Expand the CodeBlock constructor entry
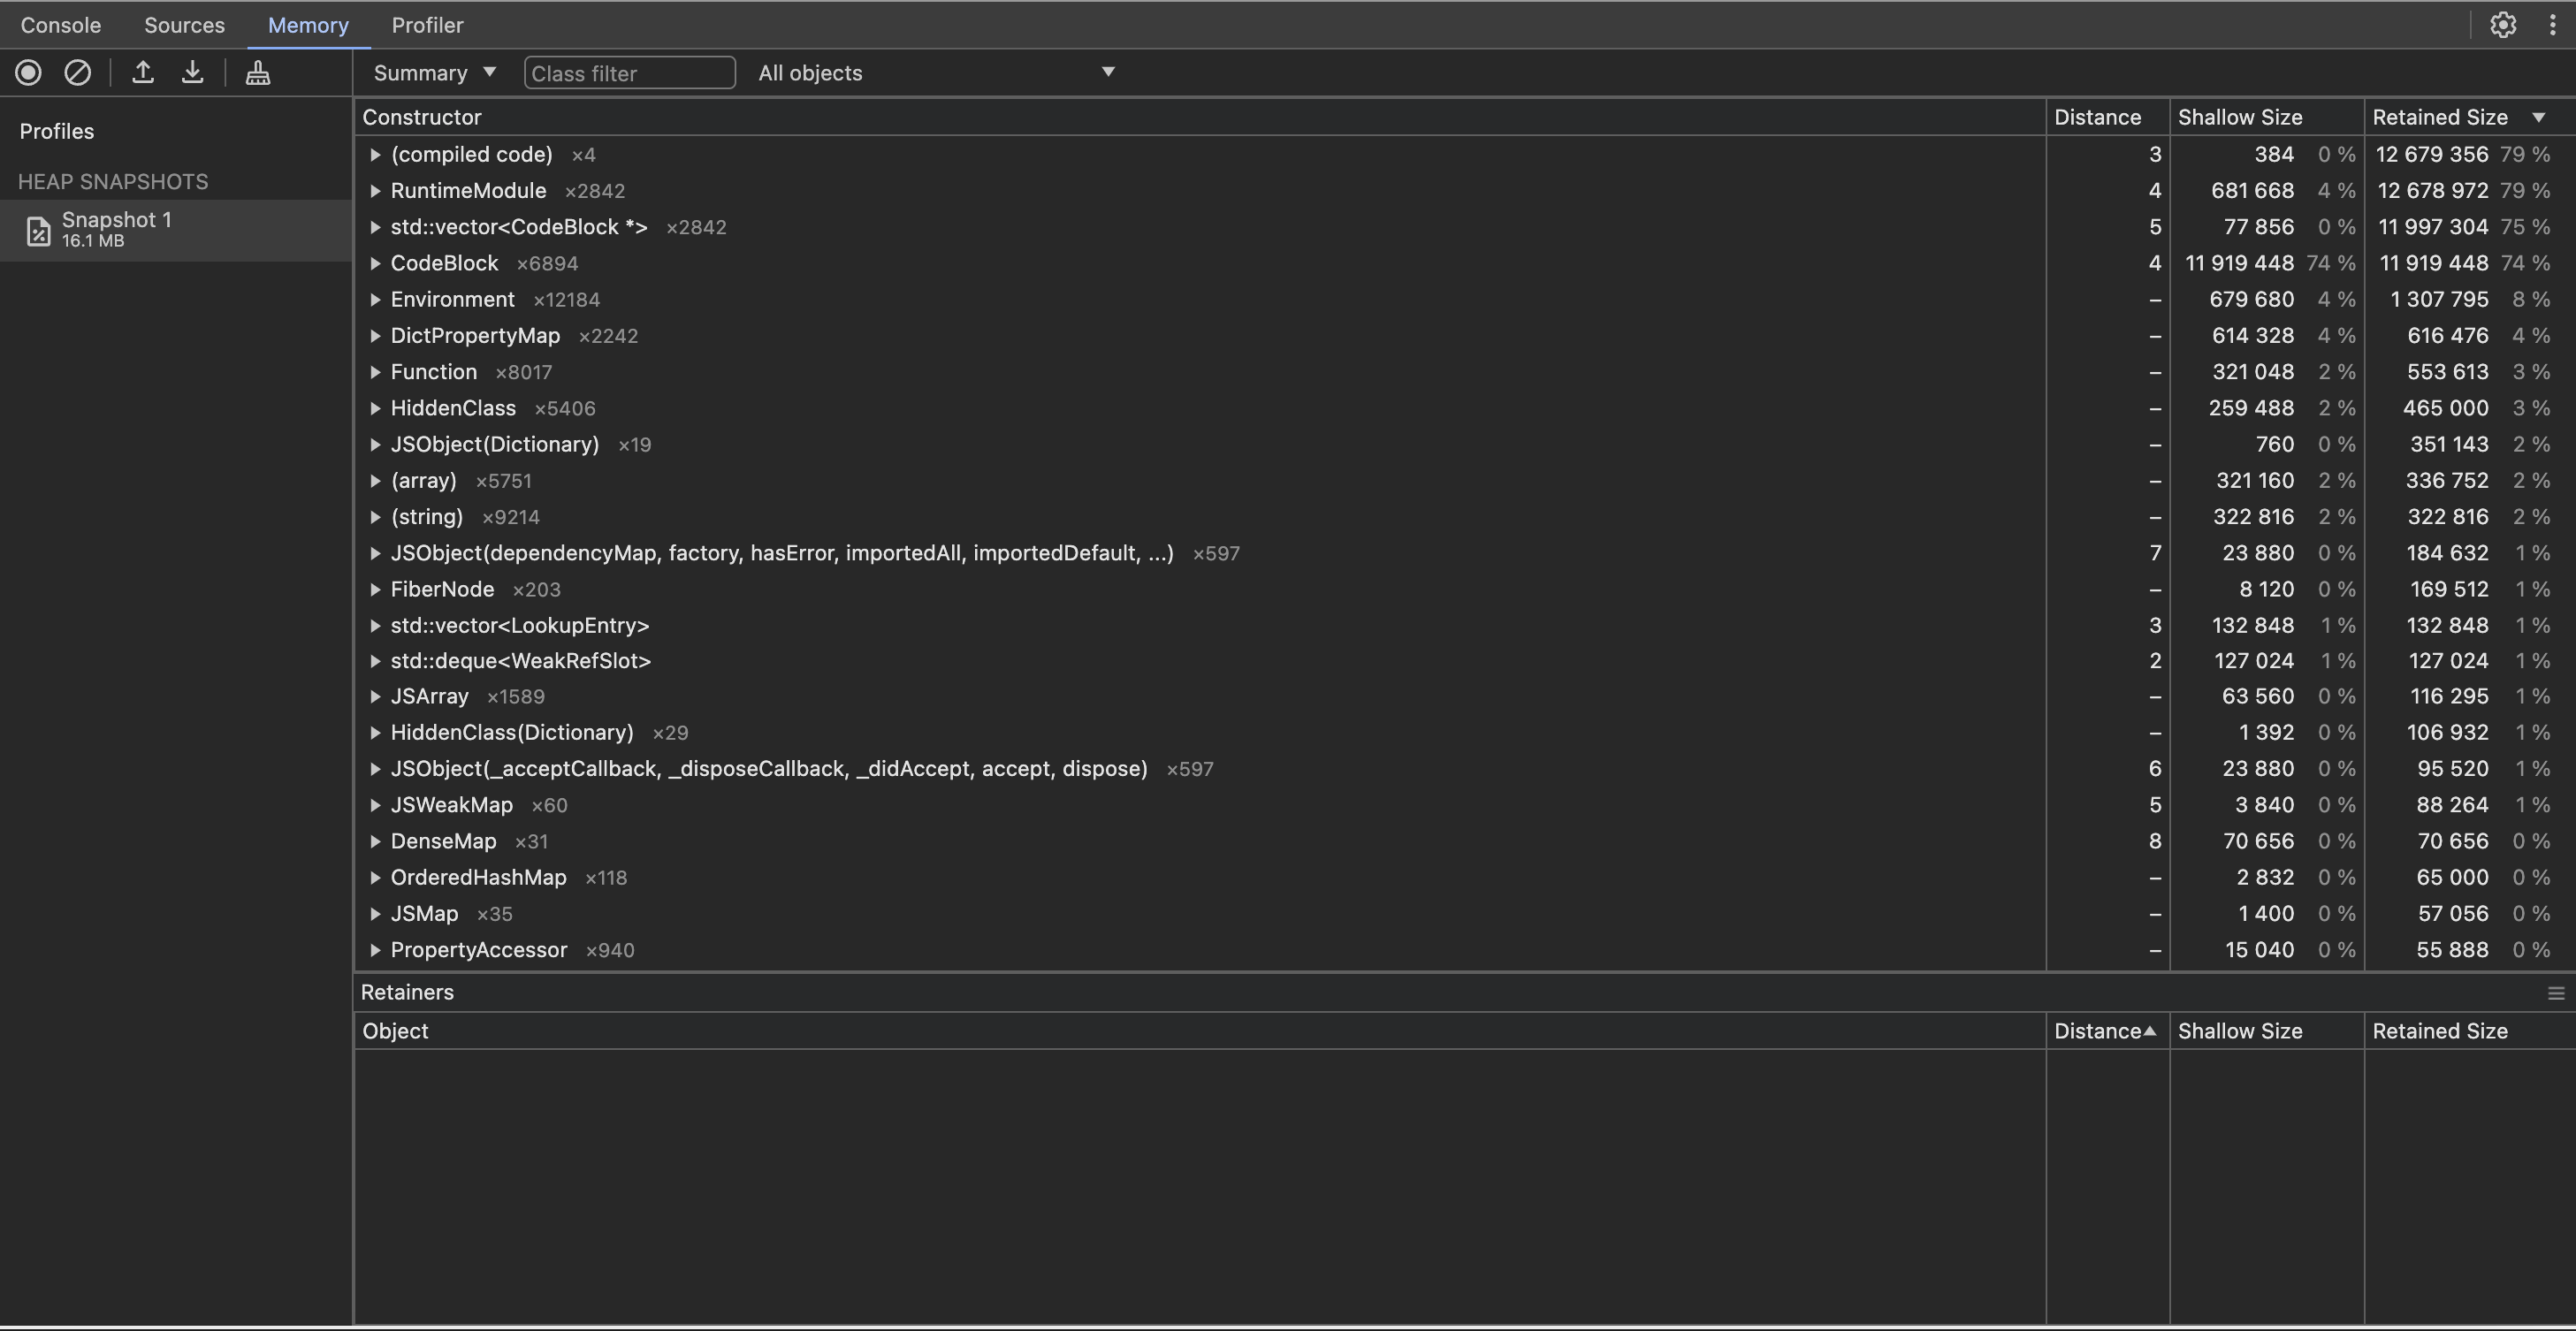 [x=375, y=263]
